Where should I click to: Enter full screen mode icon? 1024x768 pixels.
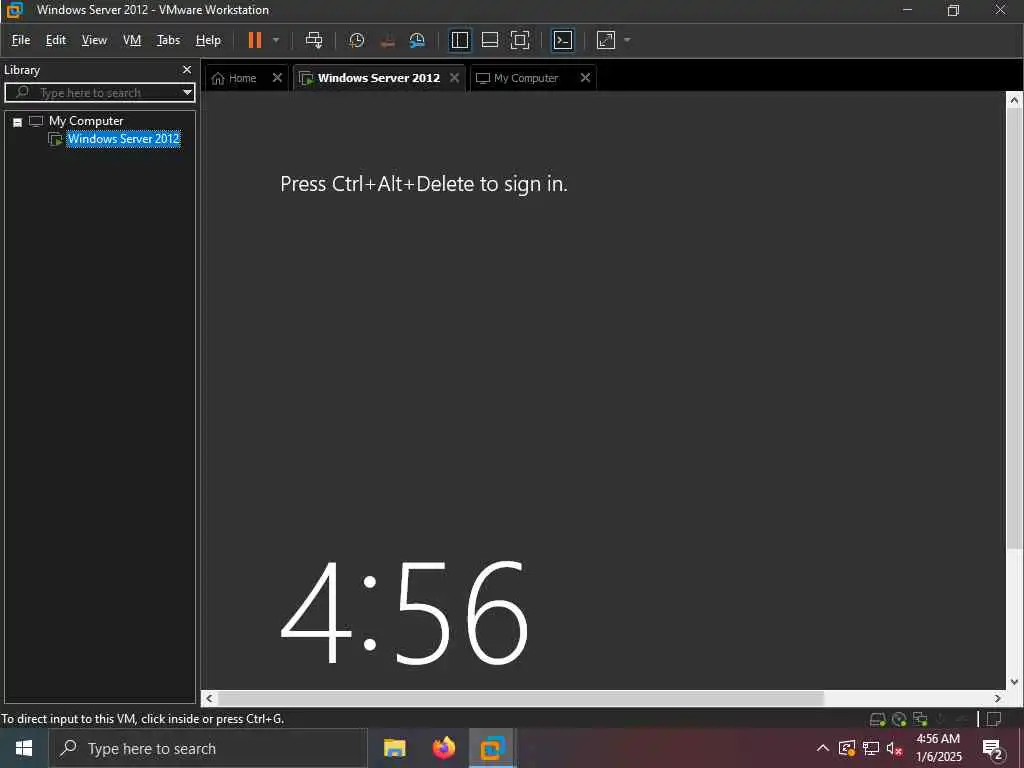[x=520, y=40]
